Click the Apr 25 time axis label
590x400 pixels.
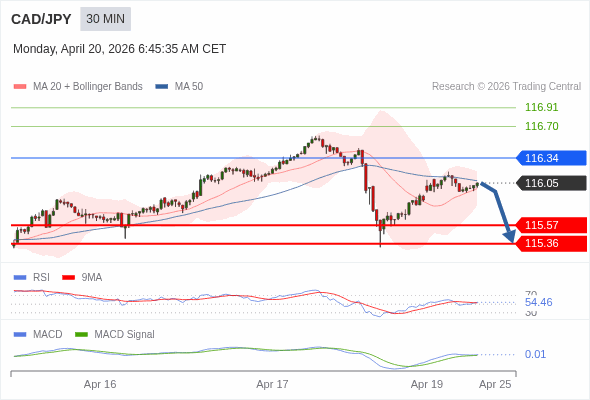coord(495,384)
